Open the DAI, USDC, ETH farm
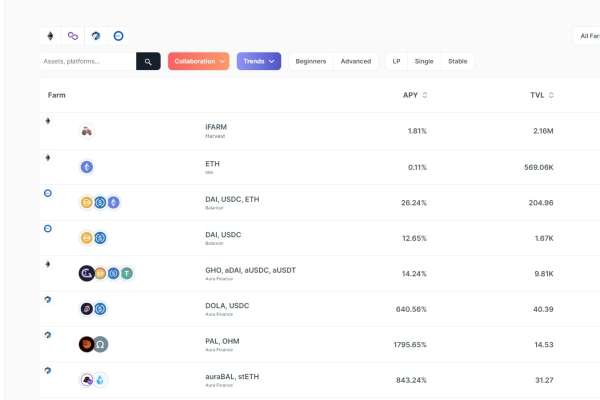The height and width of the screenshot is (400, 600). 320,202
